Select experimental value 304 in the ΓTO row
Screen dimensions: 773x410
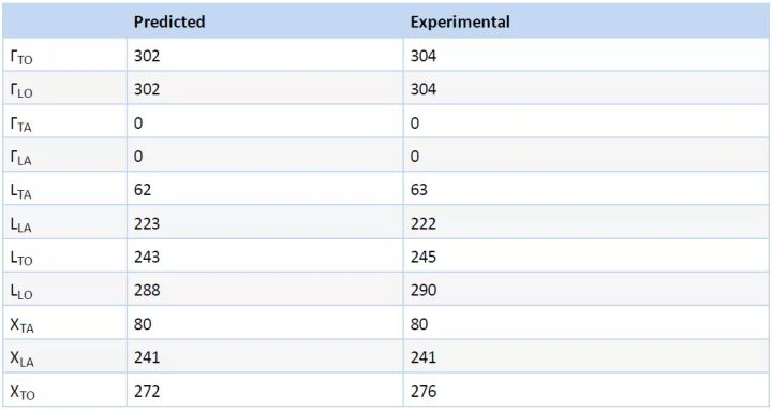point(423,56)
